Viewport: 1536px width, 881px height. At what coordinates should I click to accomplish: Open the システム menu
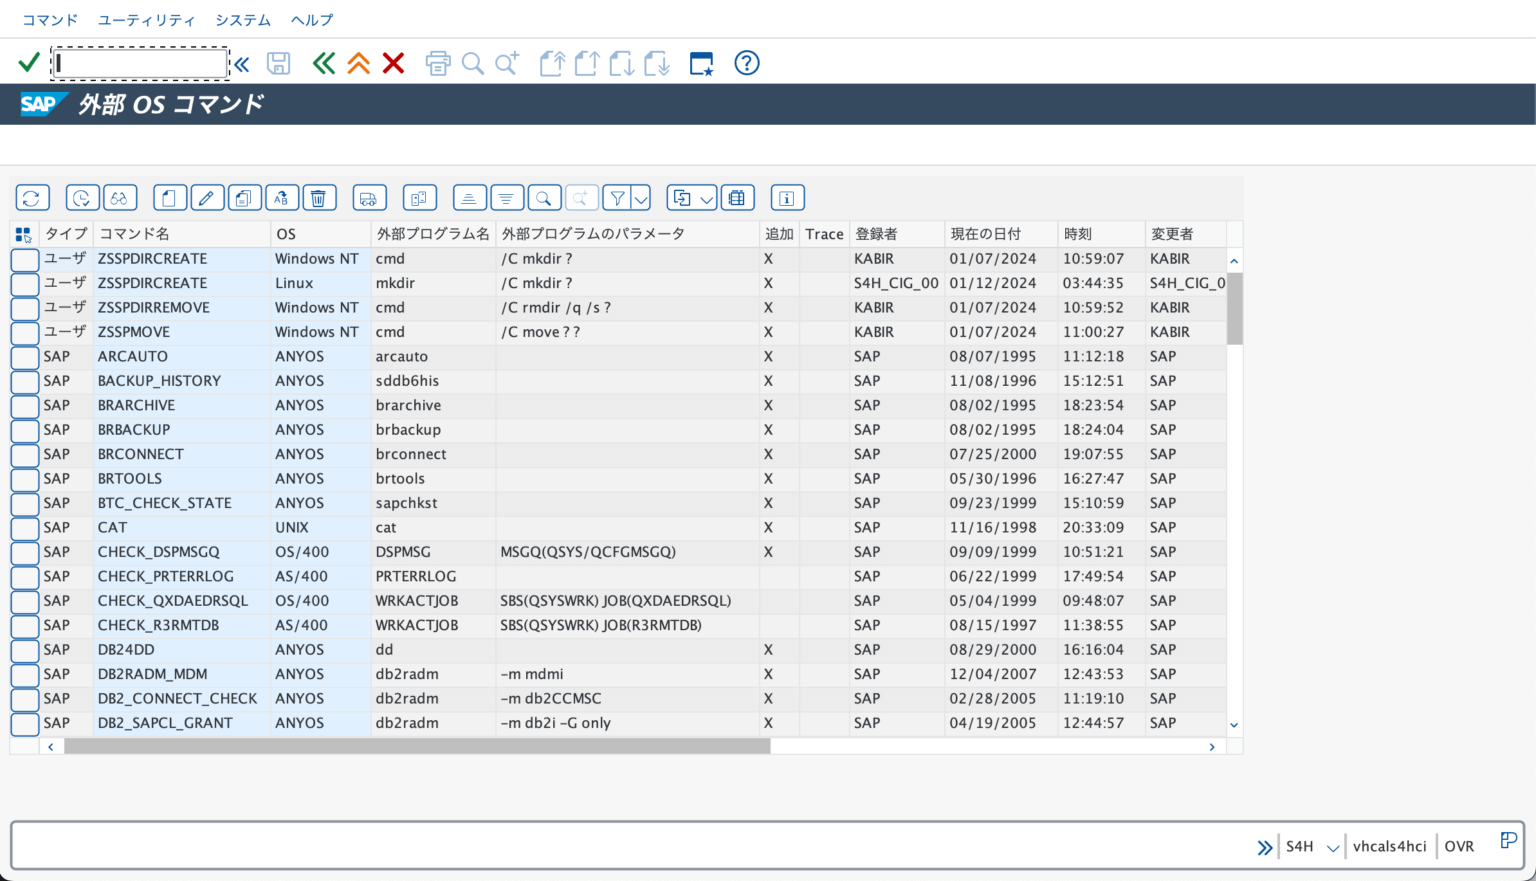[241, 18]
